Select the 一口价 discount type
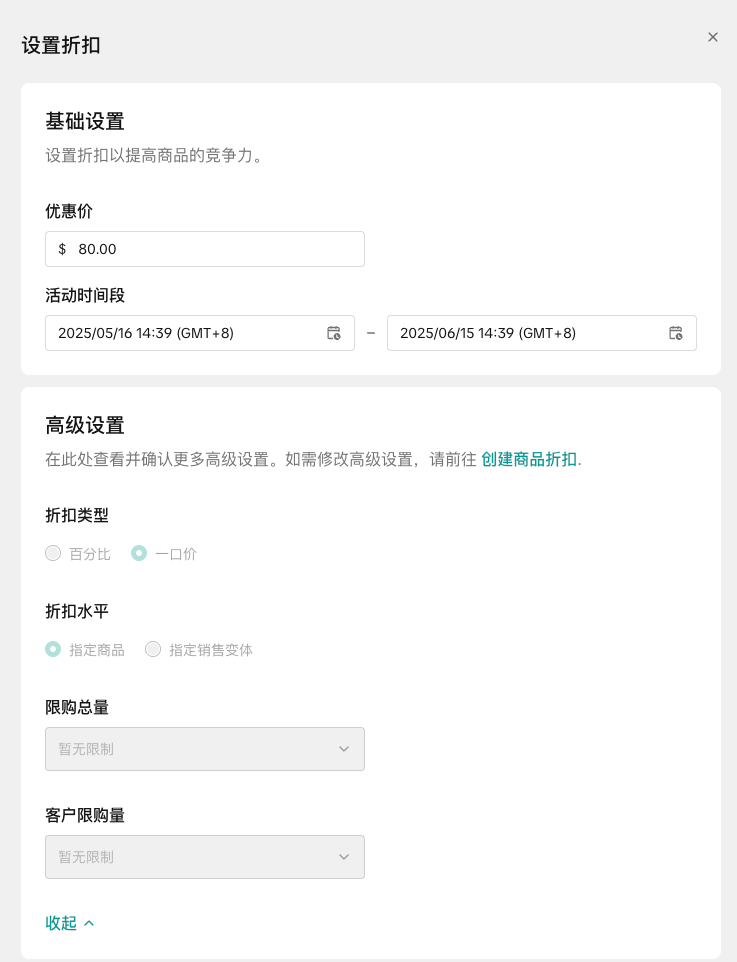 click(139, 553)
